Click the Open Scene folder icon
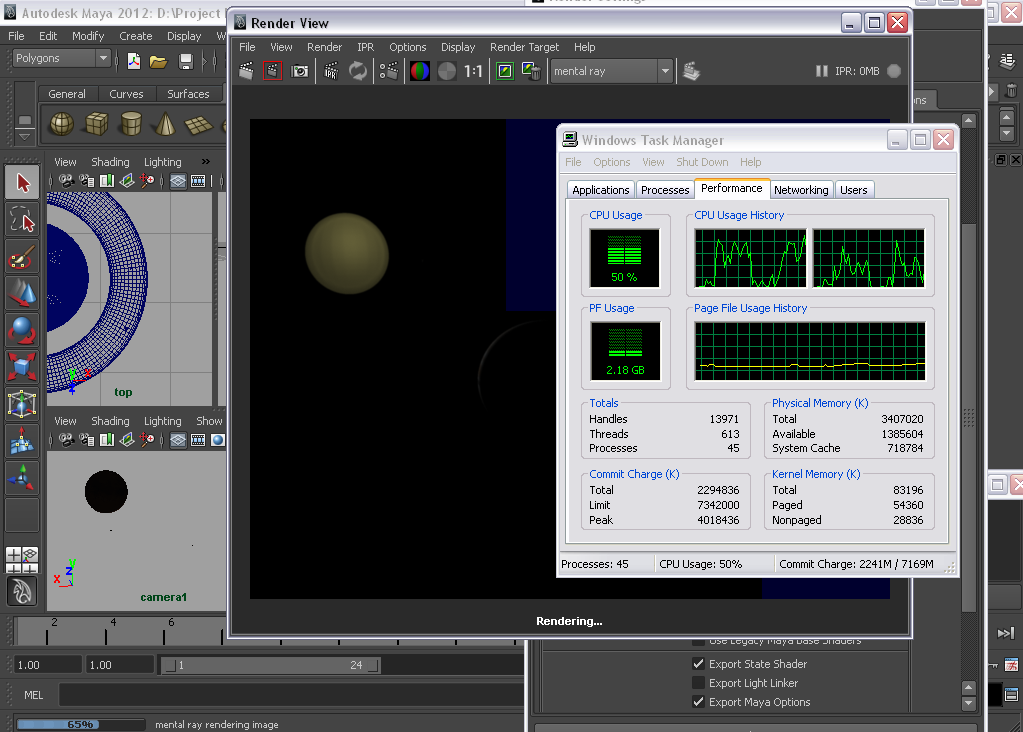This screenshot has height=732, width=1023. click(159, 61)
